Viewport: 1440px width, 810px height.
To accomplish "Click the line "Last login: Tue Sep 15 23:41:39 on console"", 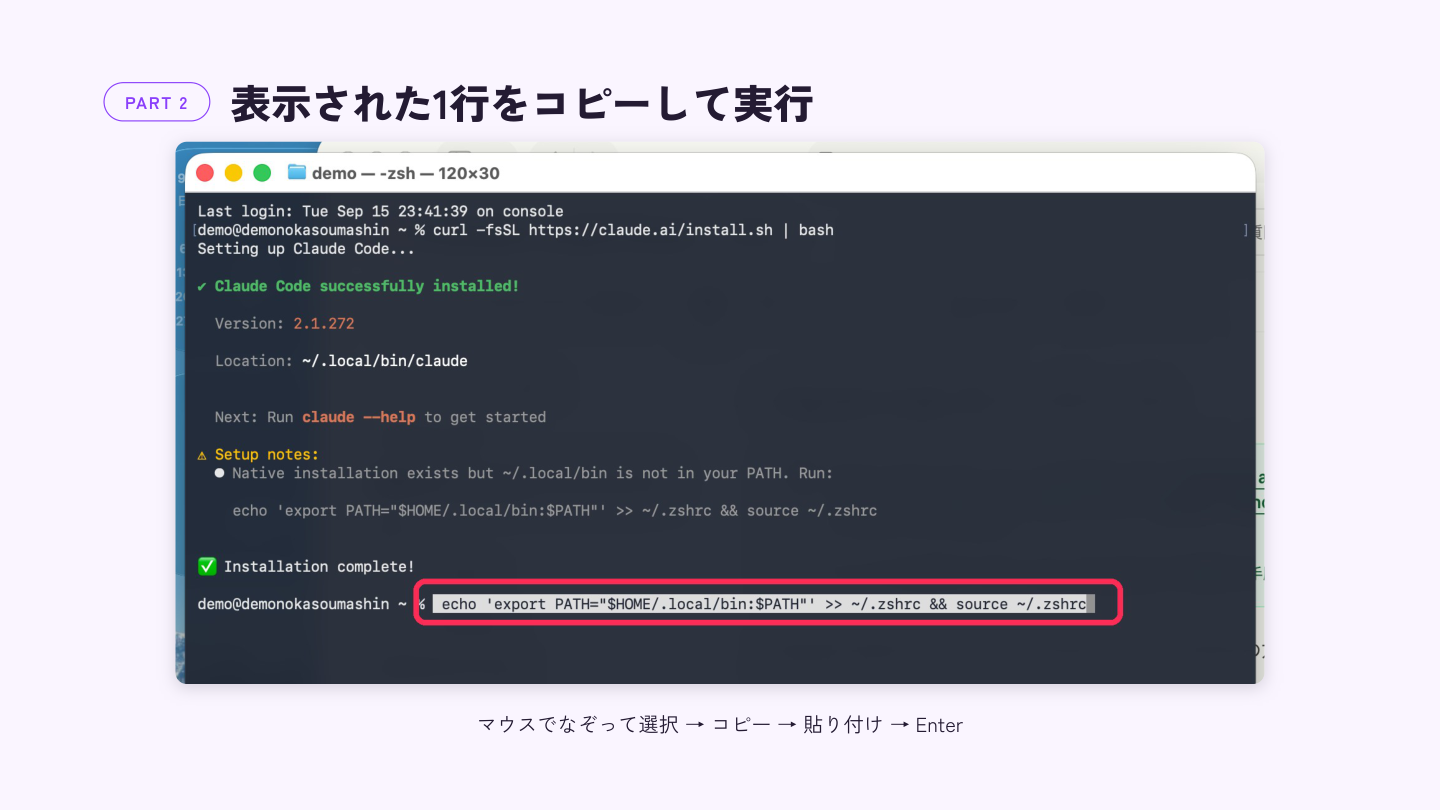I will click(380, 211).
